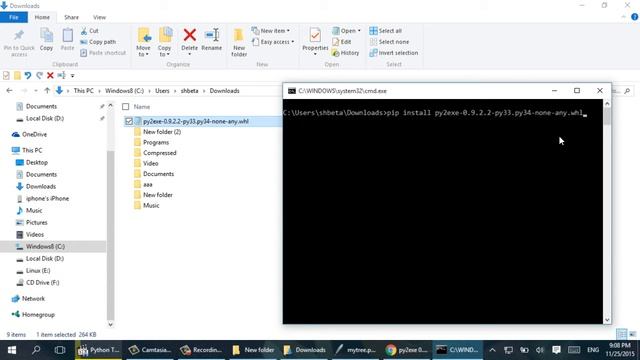The height and width of the screenshot is (360, 640).
Task: Open iphone's iPhone in navigation pane
Action: (47, 198)
